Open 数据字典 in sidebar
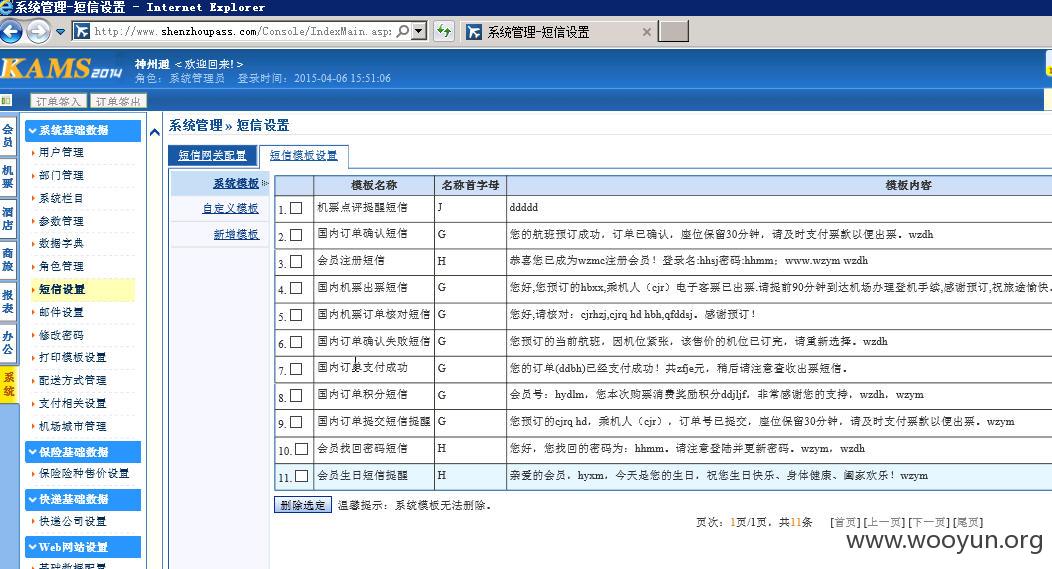This screenshot has width=1052, height=569. coord(61,244)
